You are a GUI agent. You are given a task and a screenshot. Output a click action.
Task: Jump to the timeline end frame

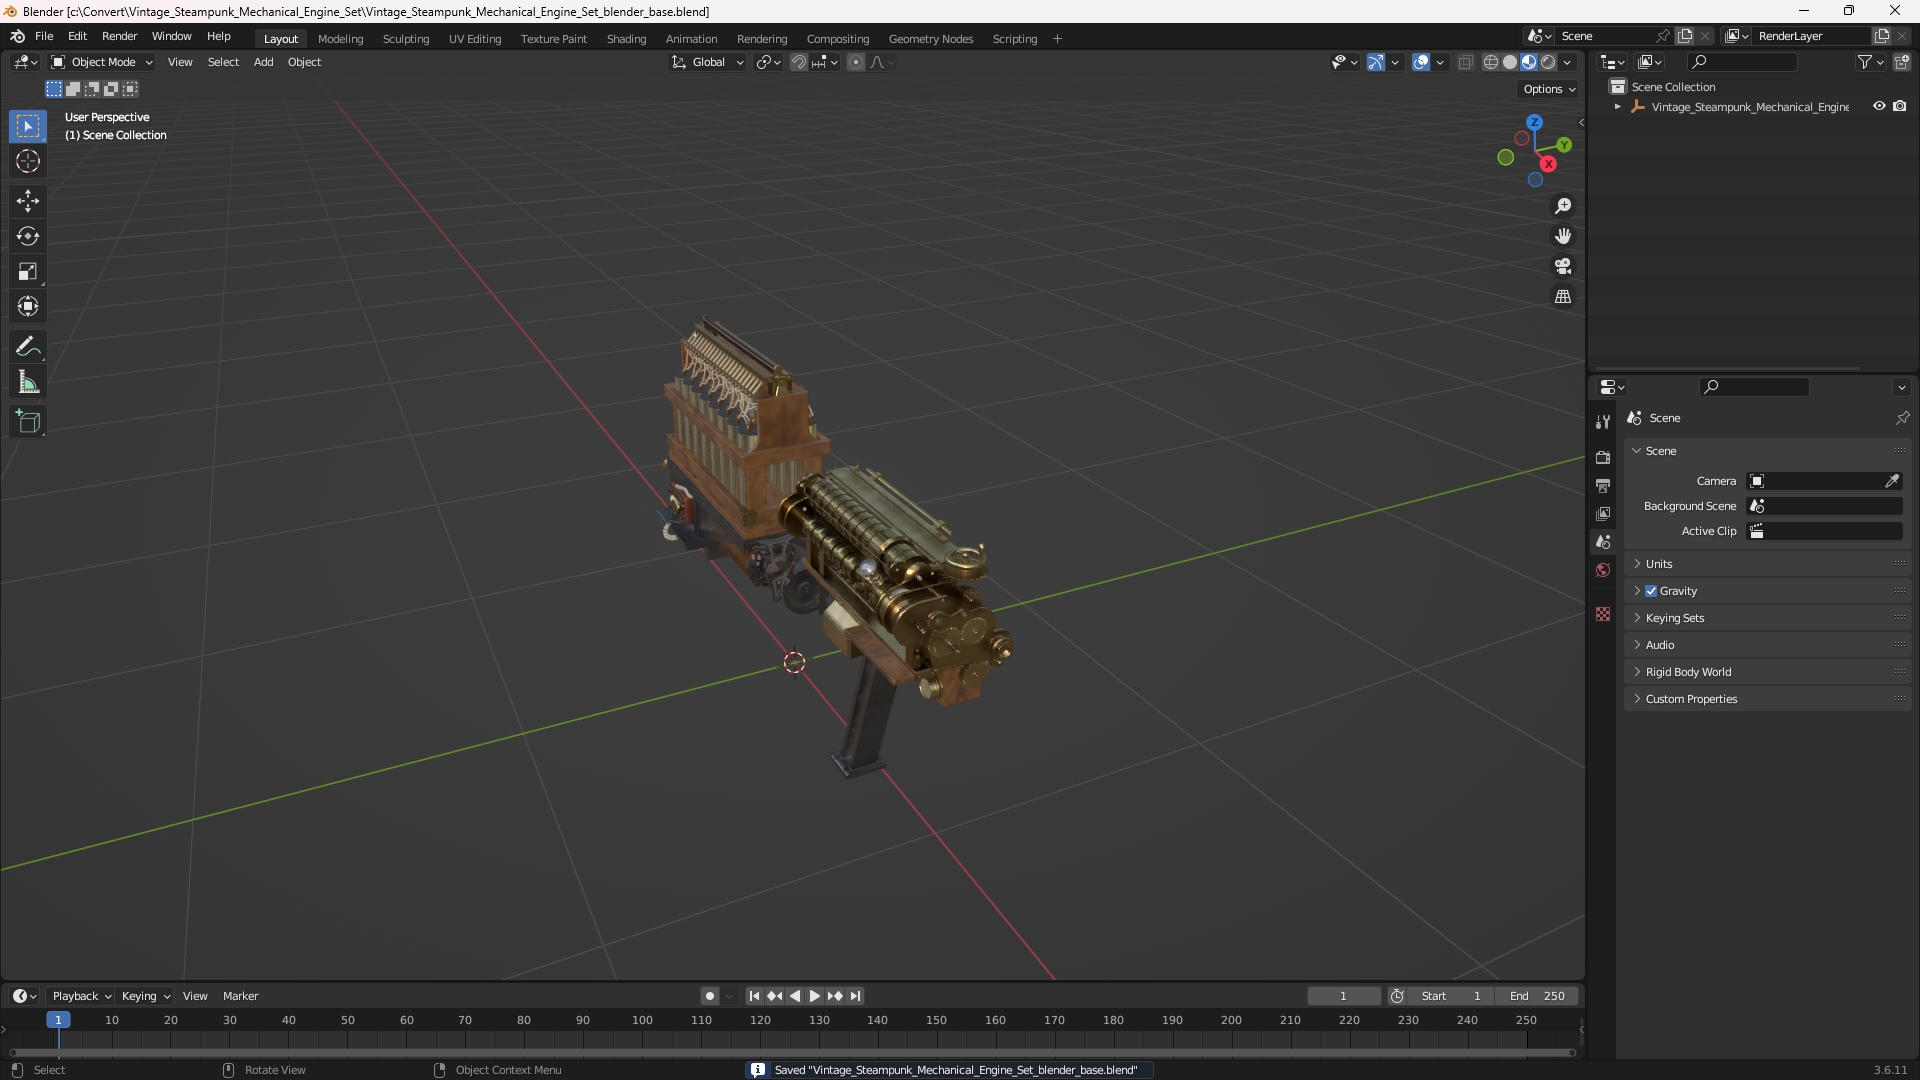point(855,996)
